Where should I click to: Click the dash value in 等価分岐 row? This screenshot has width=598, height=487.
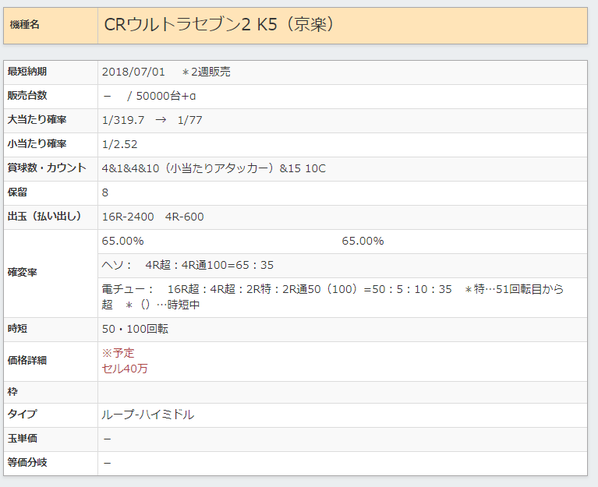[107, 463]
